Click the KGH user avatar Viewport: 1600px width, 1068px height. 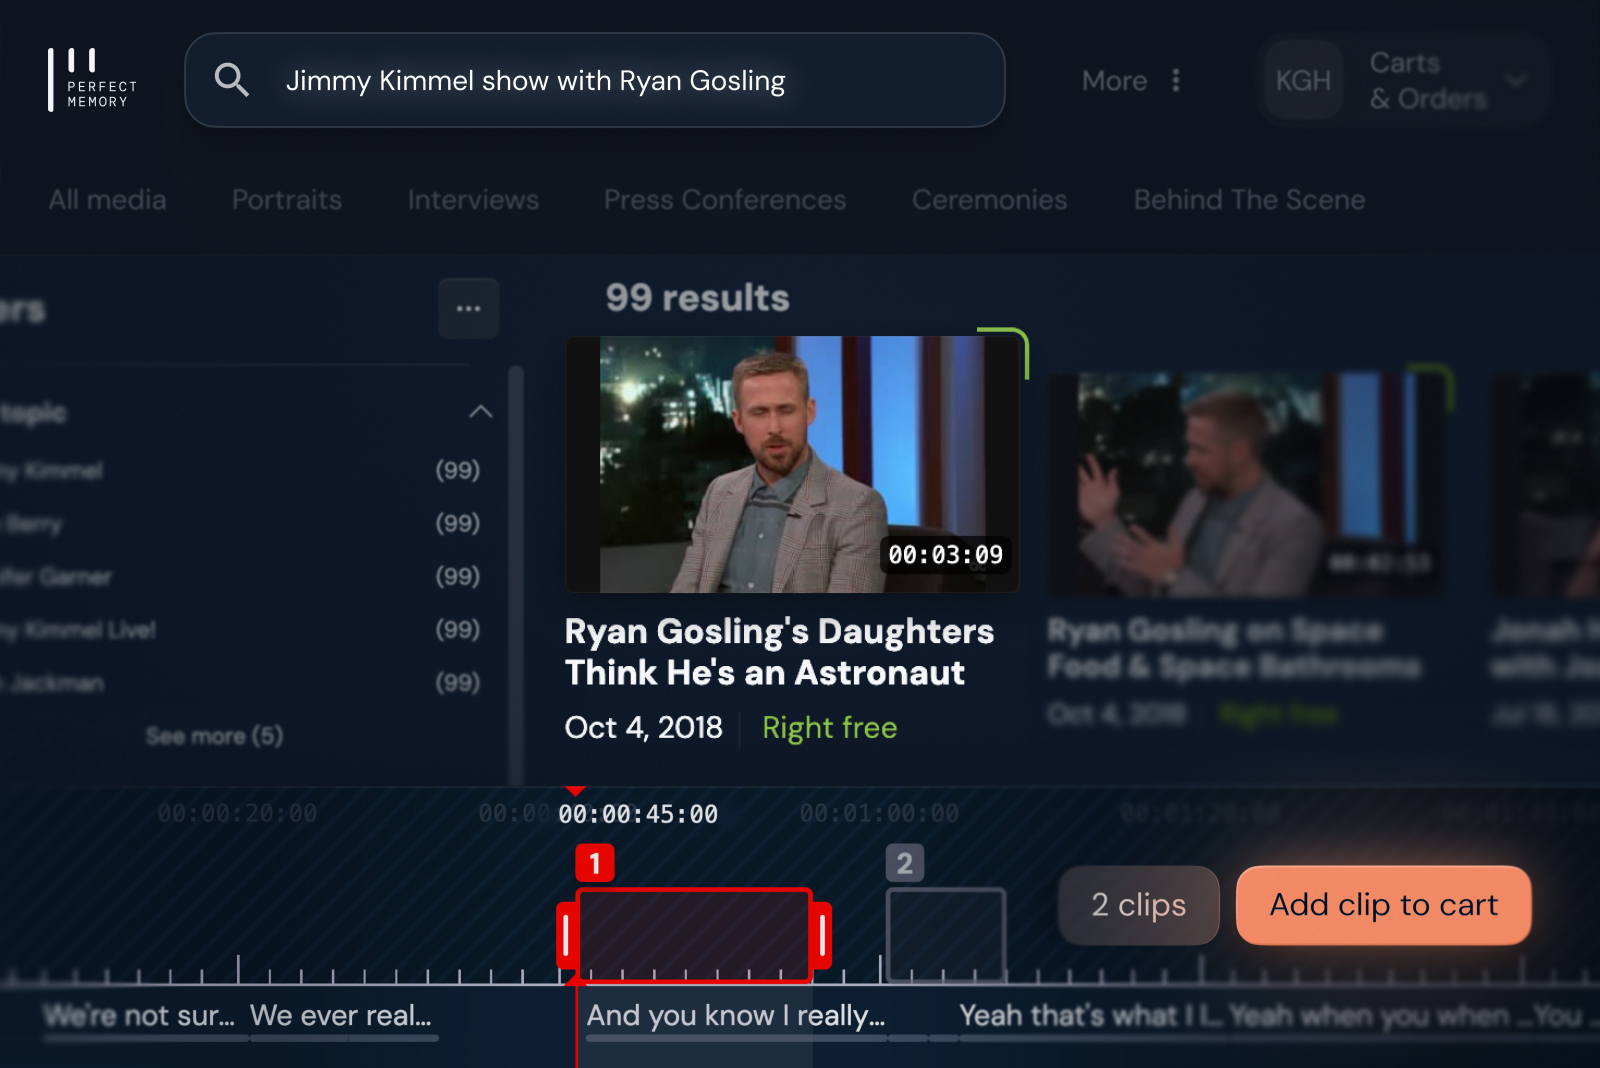1303,80
